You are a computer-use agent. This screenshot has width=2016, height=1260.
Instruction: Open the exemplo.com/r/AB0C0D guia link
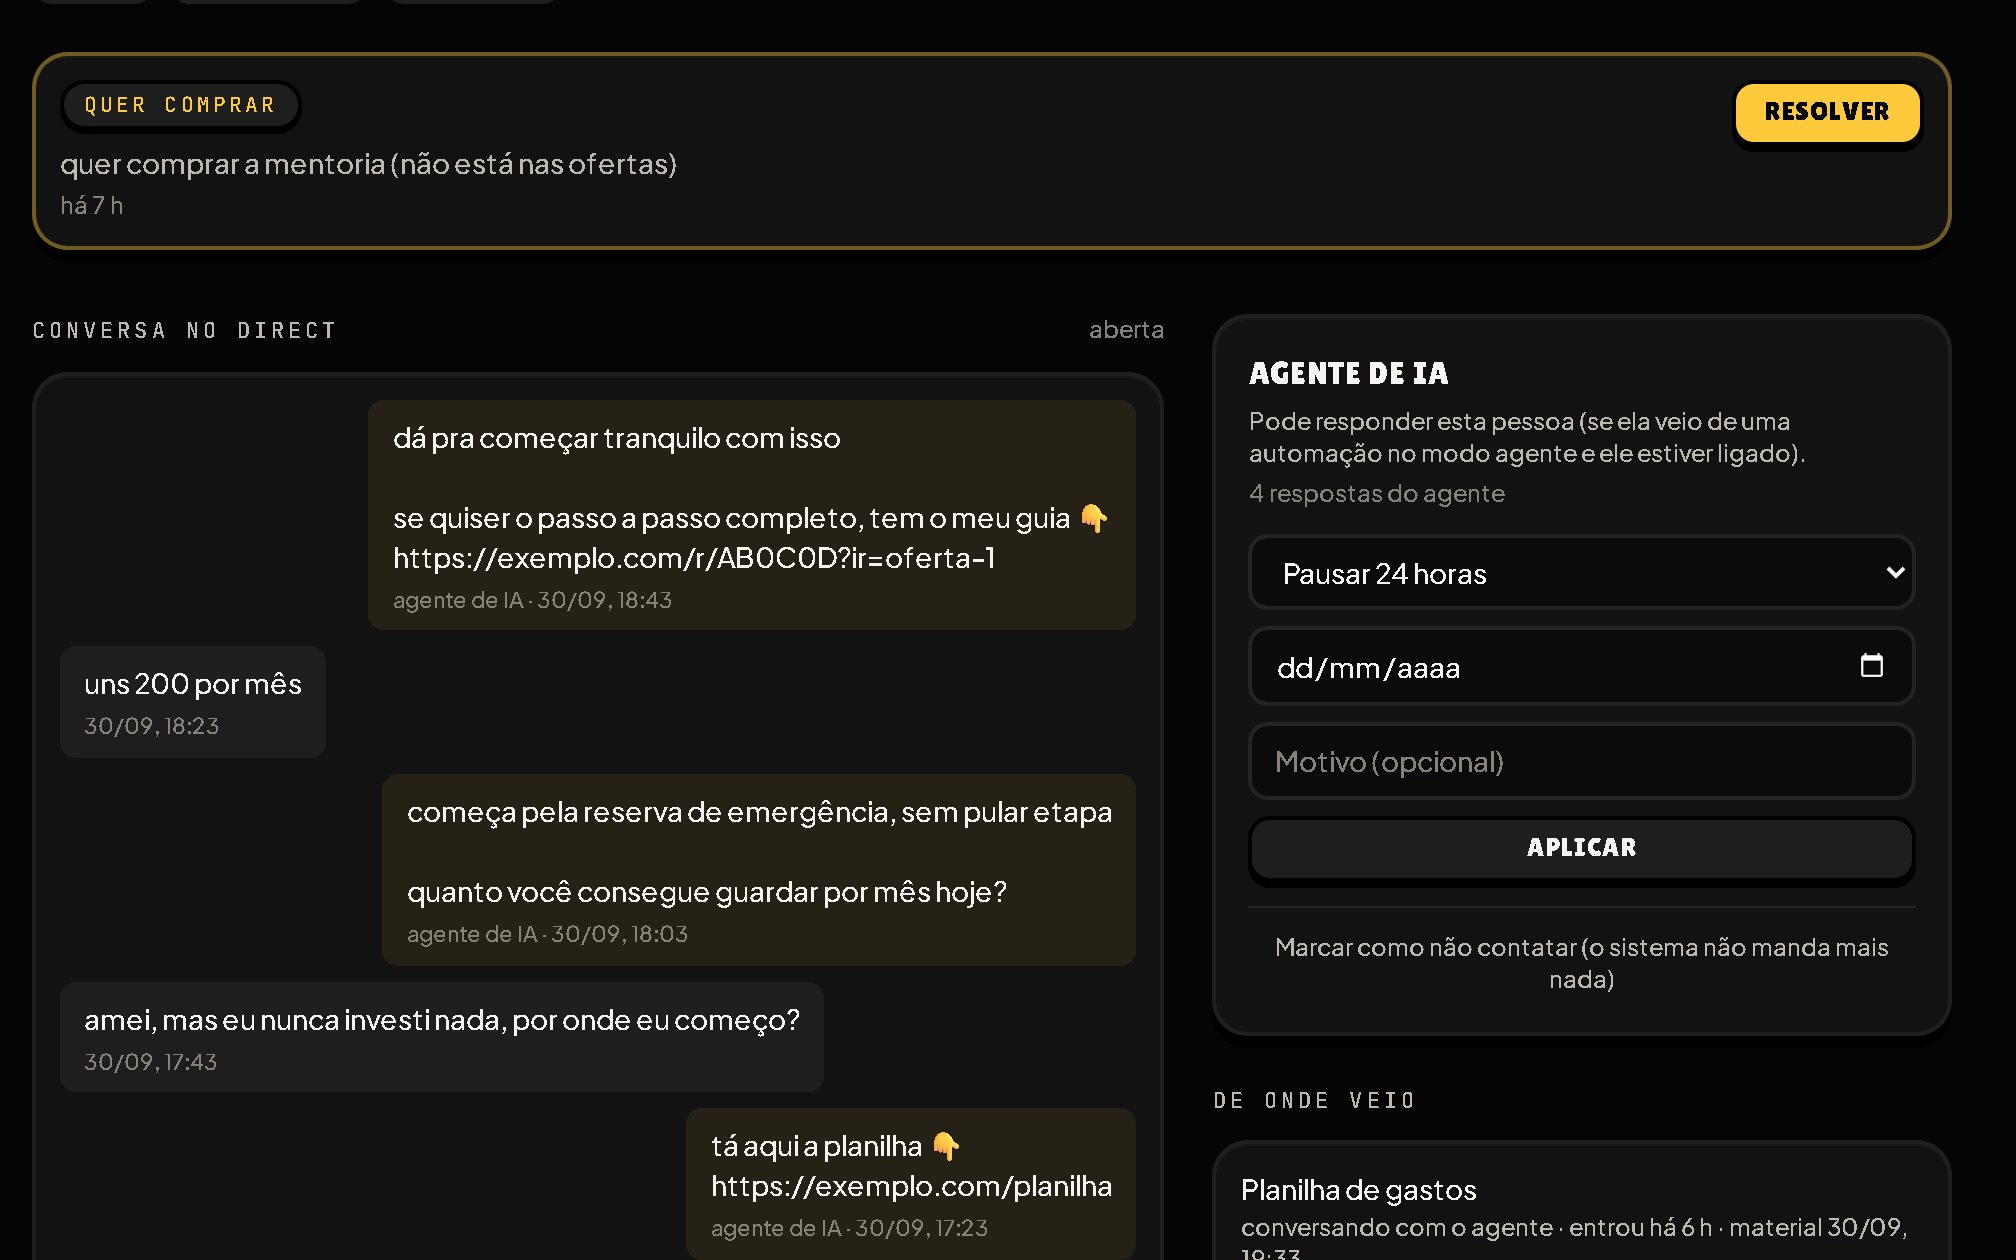click(x=694, y=558)
